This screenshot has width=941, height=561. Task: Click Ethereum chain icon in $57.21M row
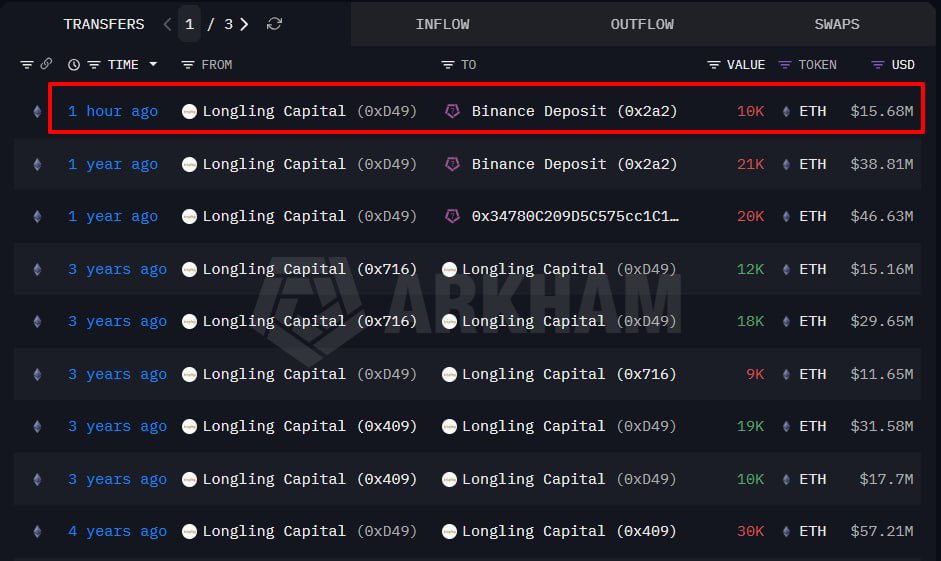pyautogui.click(x=37, y=532)
